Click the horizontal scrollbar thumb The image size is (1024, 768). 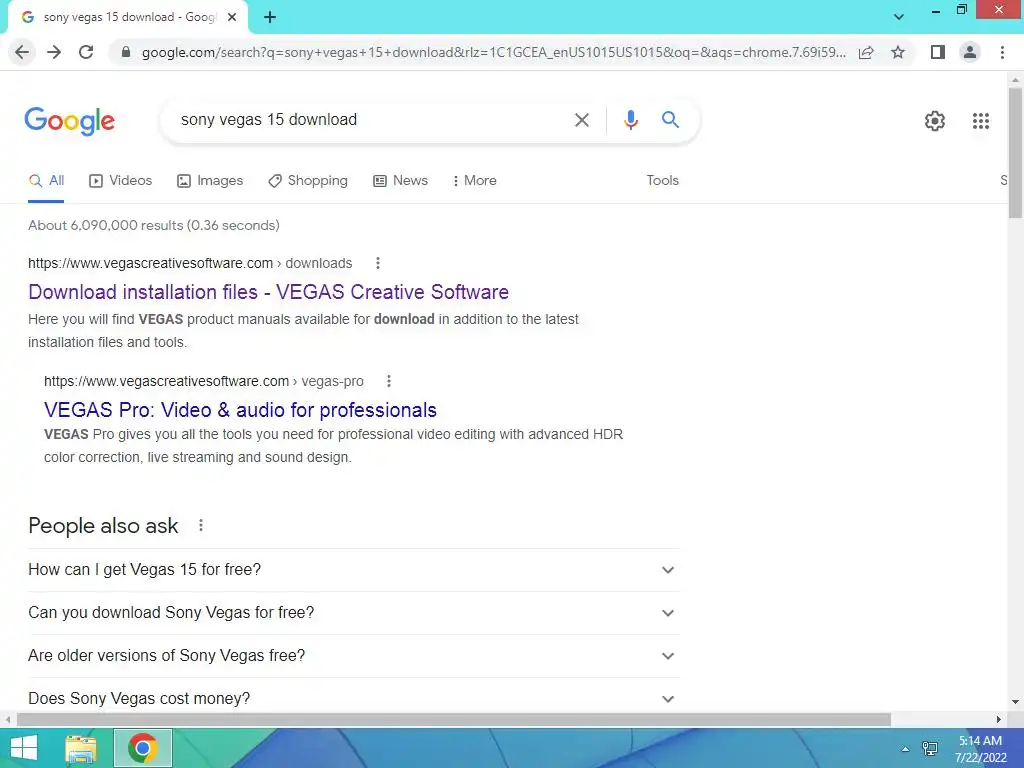click(x=454, y=720)
